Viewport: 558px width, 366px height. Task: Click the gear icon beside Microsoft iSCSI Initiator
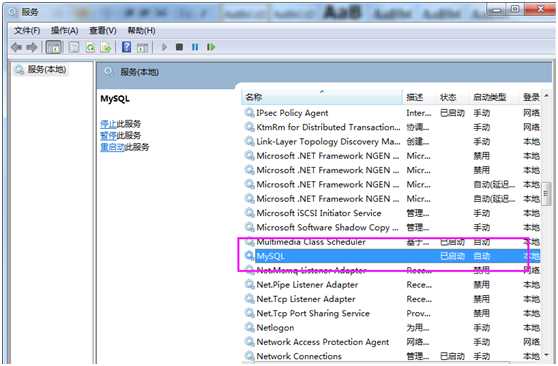click(x=249, y=213)
